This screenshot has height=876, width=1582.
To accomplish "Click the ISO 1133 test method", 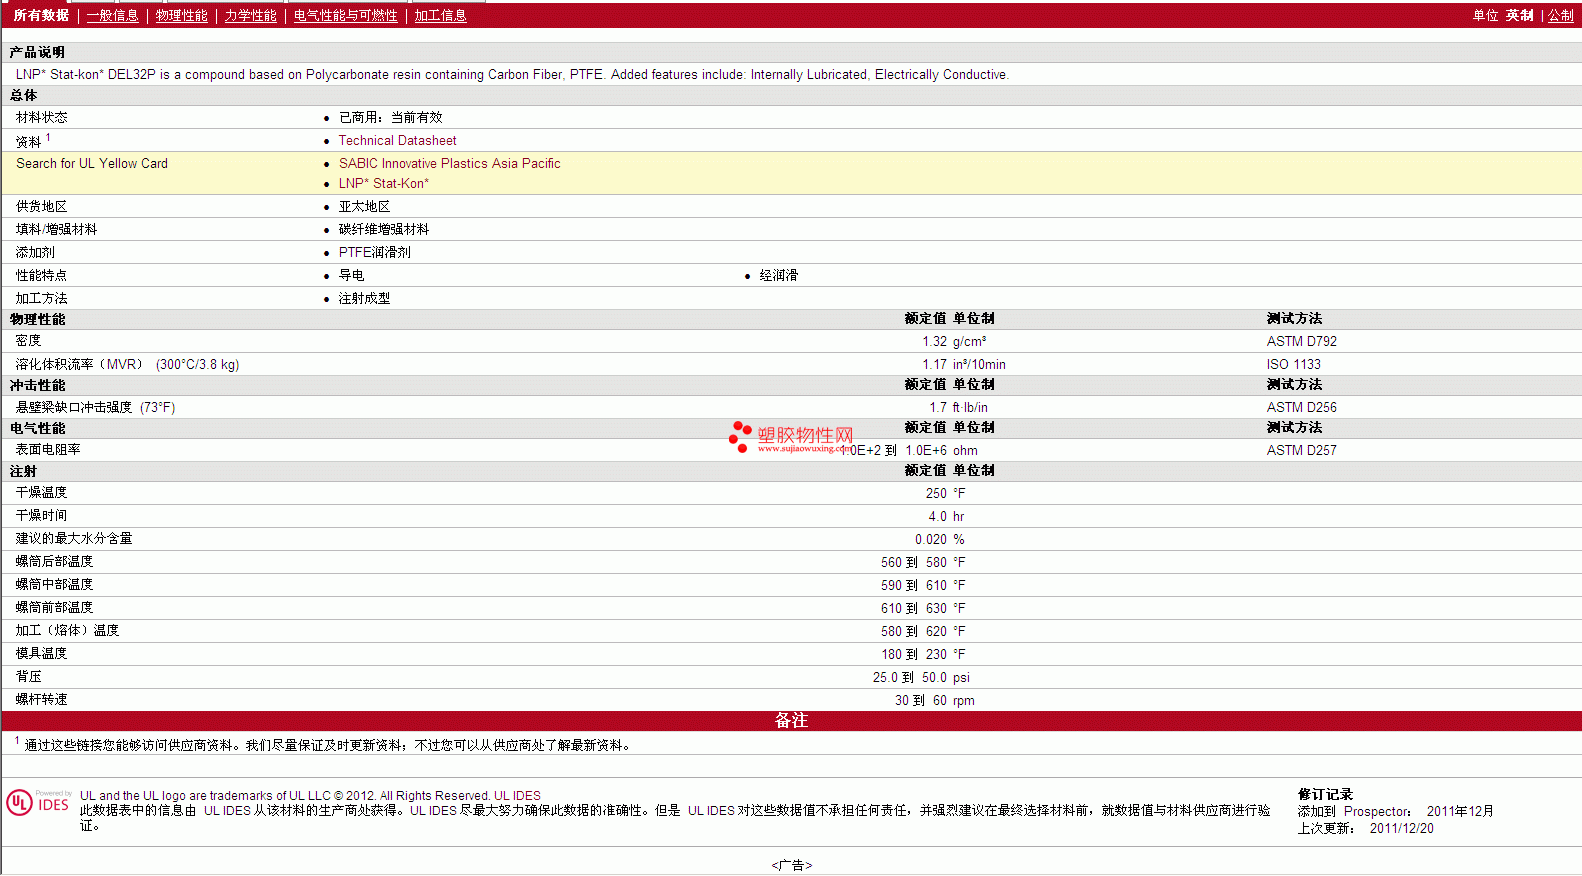I will click(x=1293, y=365).
